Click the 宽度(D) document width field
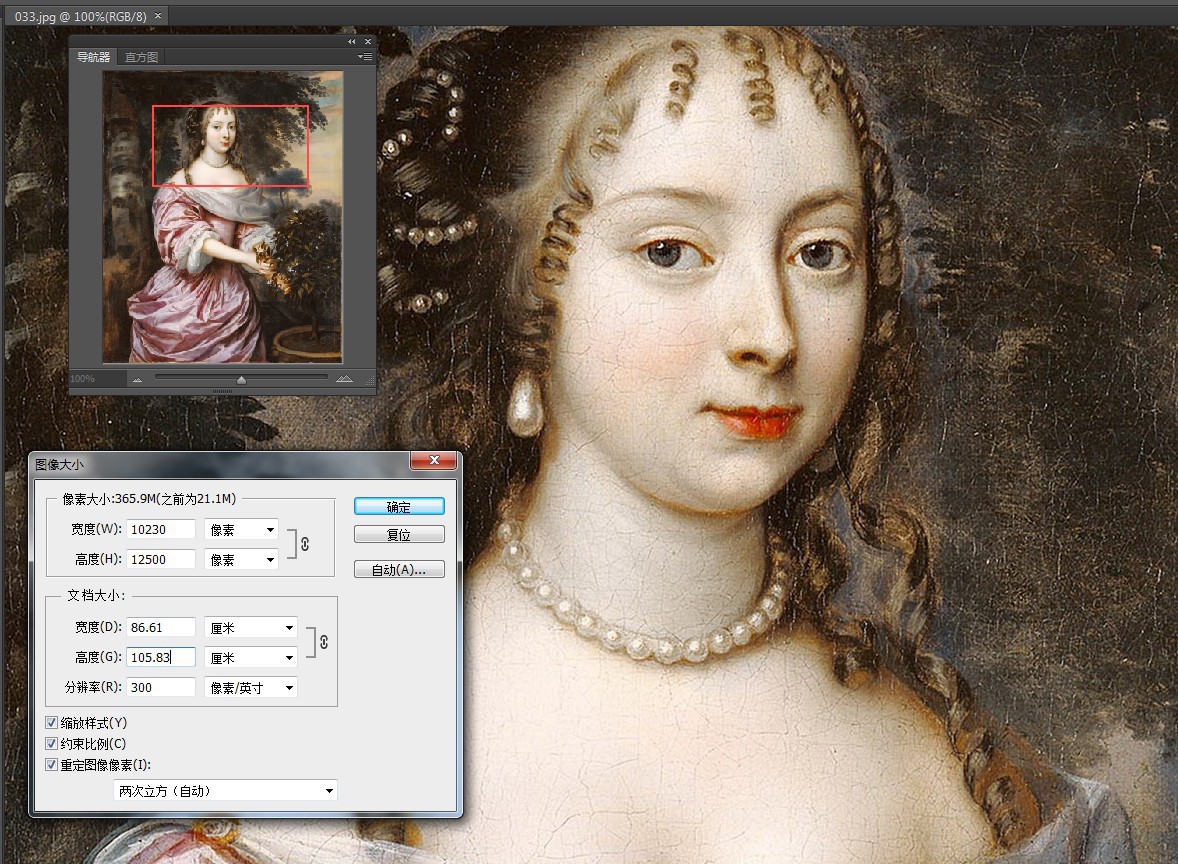The width and height of the screenshot is (1178, 864). pyautogui.click(x=161, y=627)
